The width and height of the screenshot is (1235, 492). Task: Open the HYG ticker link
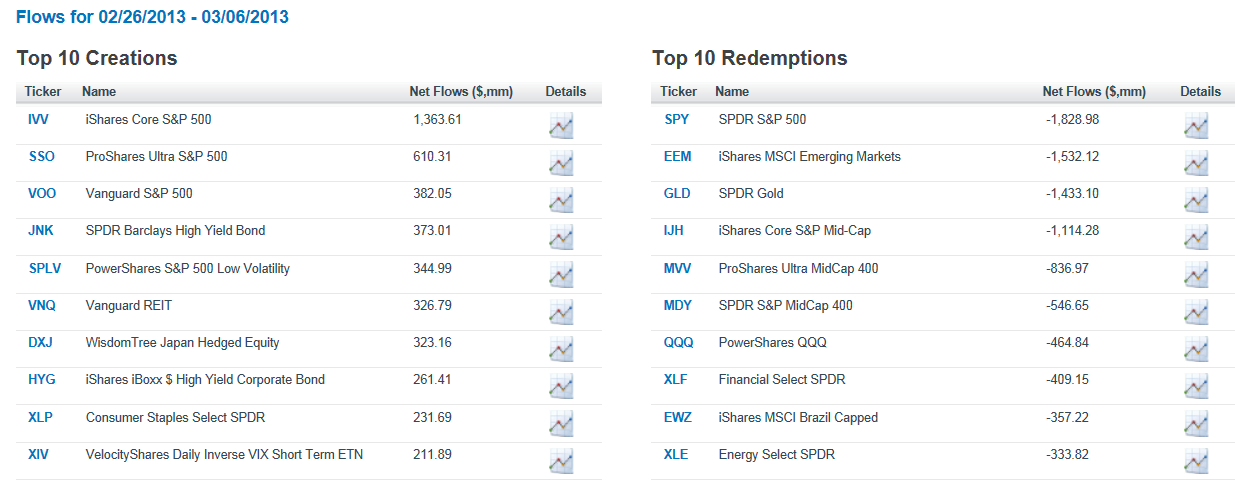tap(42, 380)
